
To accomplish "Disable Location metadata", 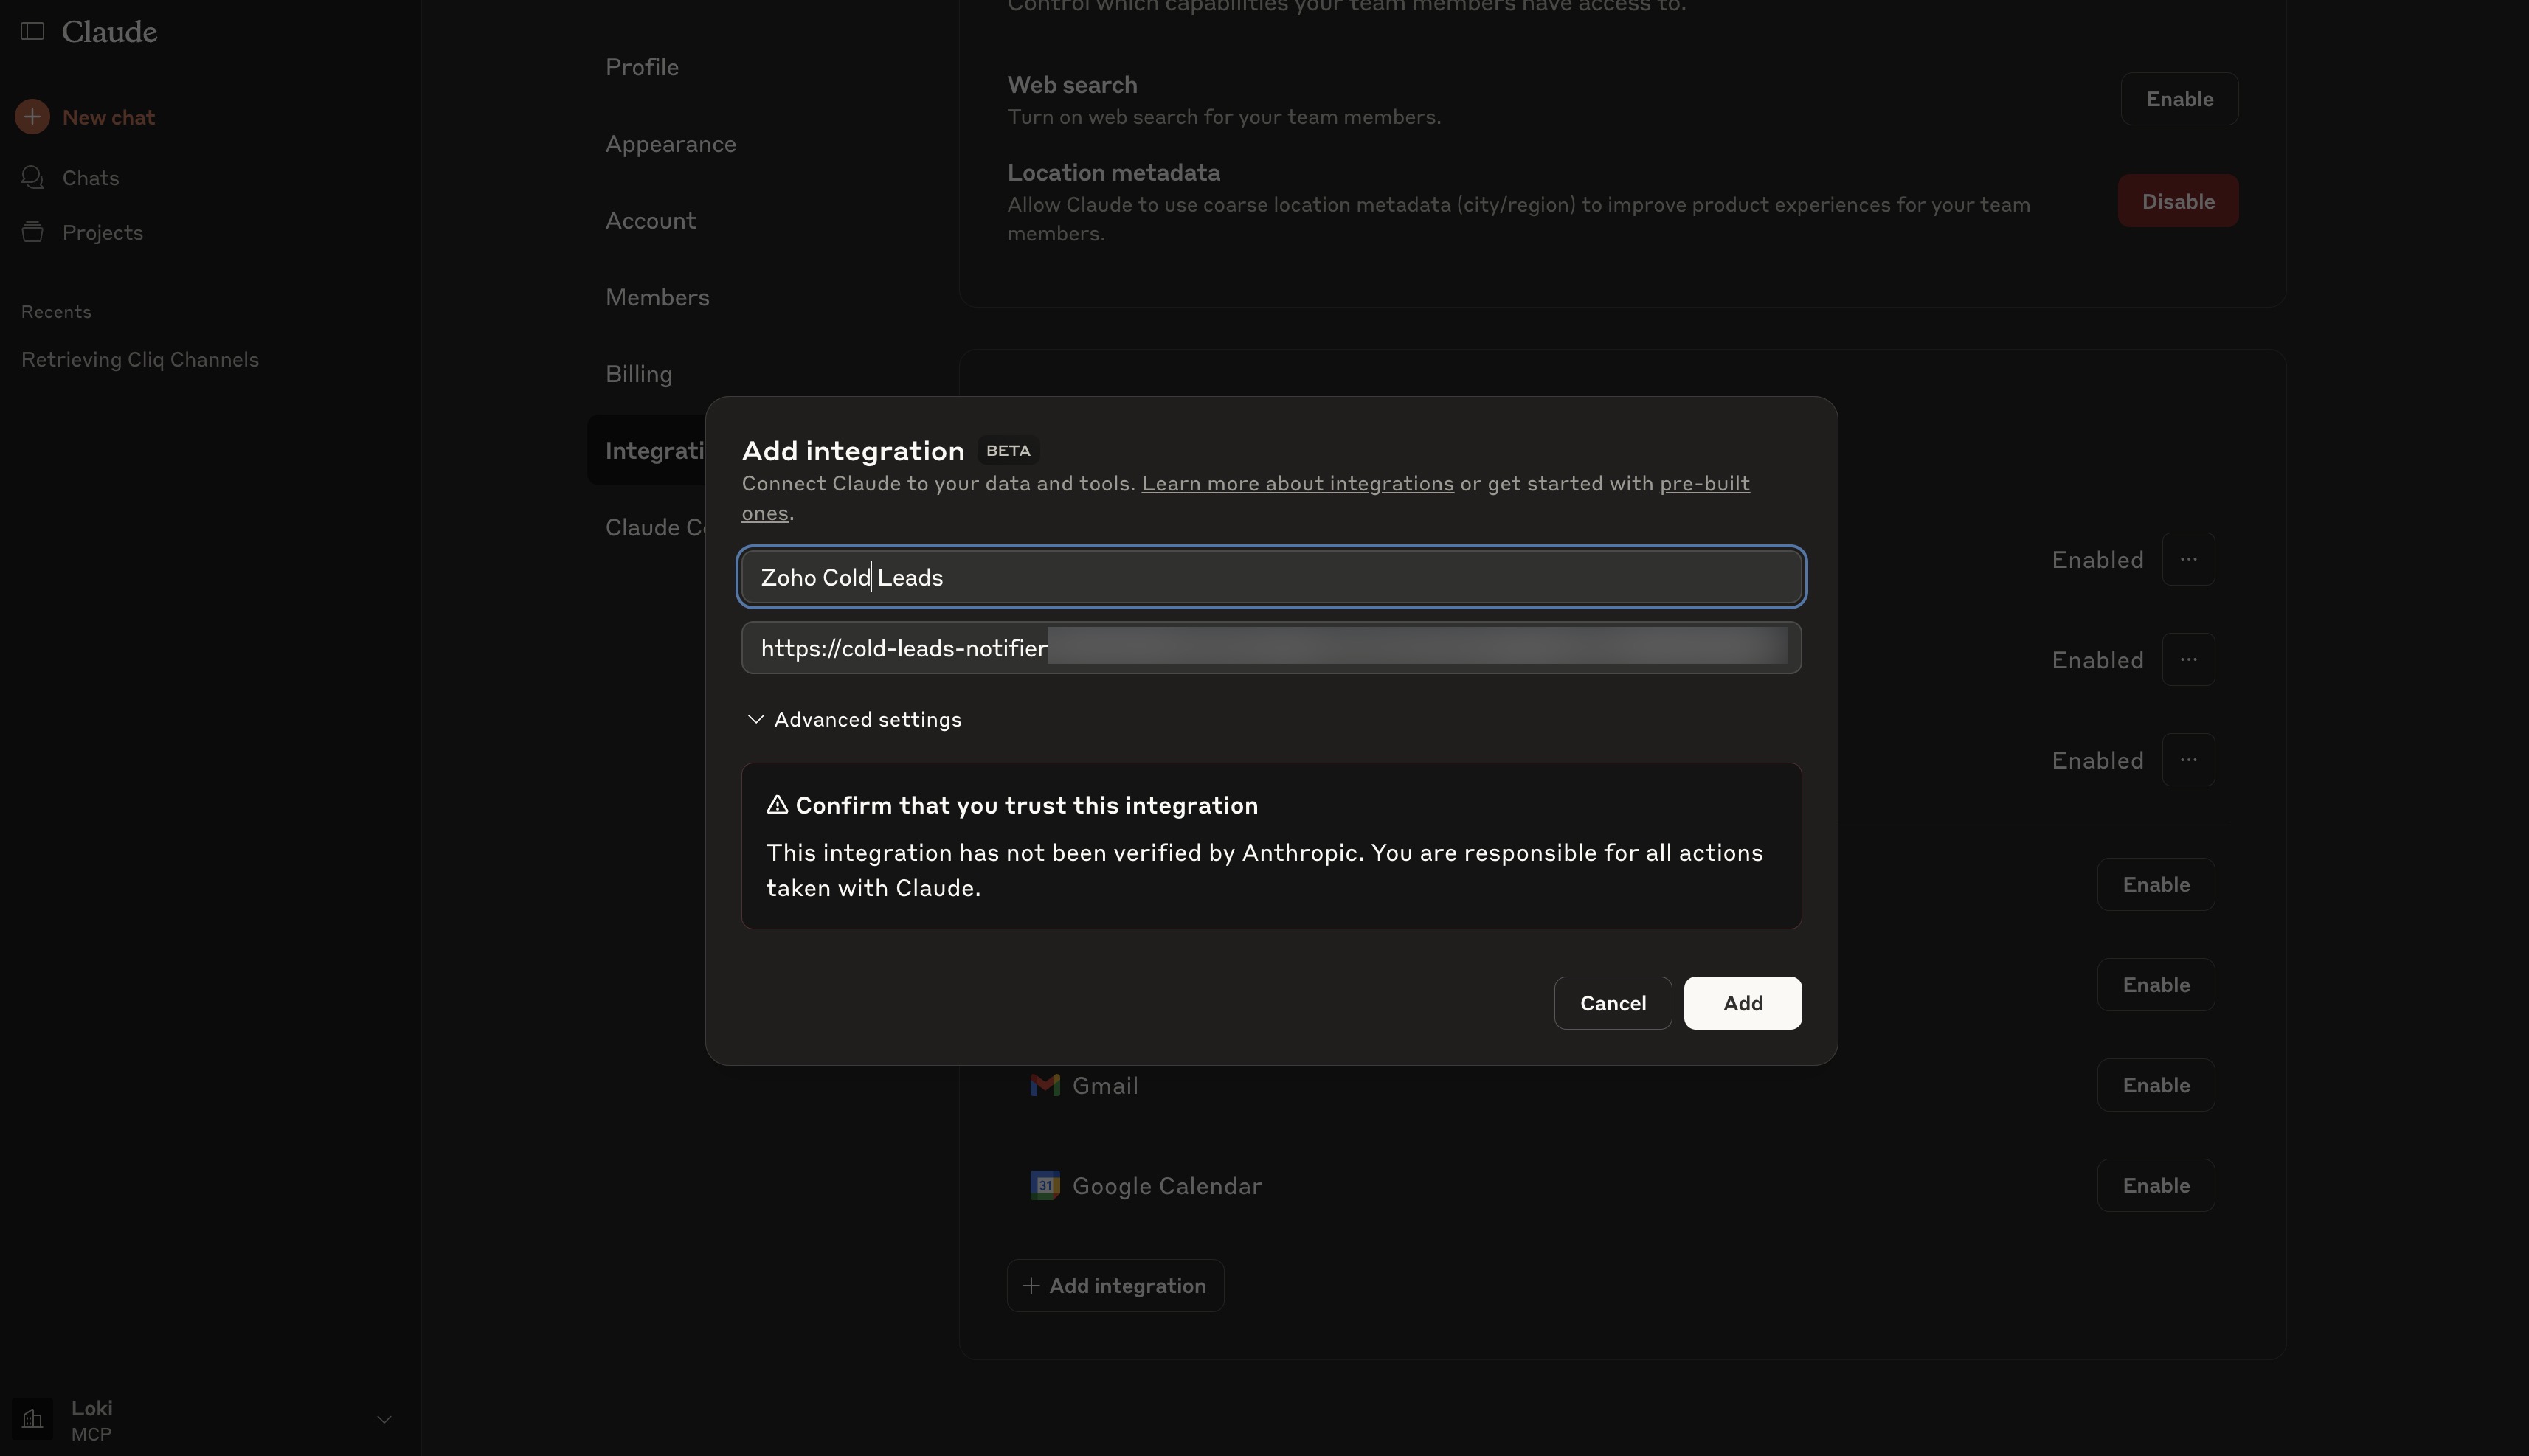I will point(2177,201).
